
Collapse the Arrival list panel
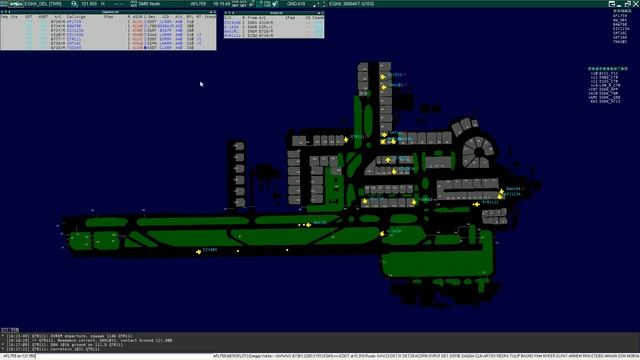pyautogui.click(x=319, y=13)
